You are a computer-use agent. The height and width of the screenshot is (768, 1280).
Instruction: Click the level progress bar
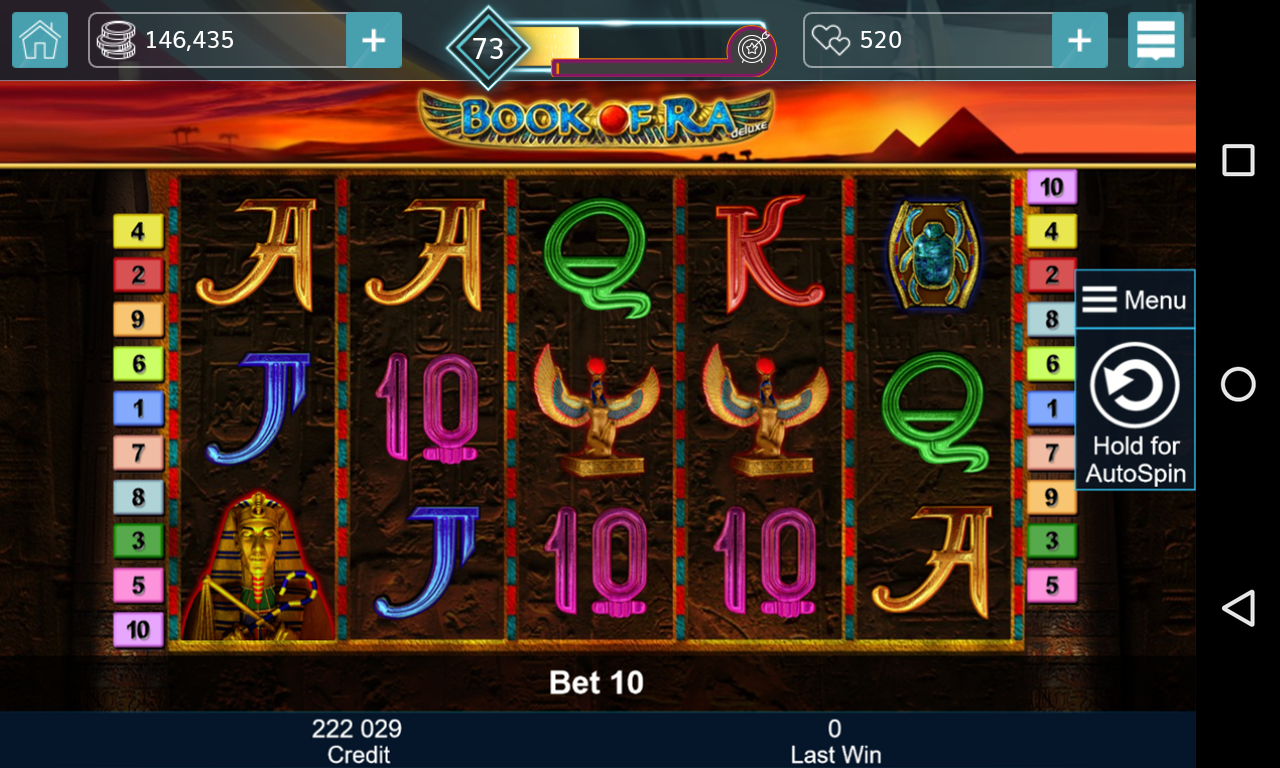click(640, 46)
